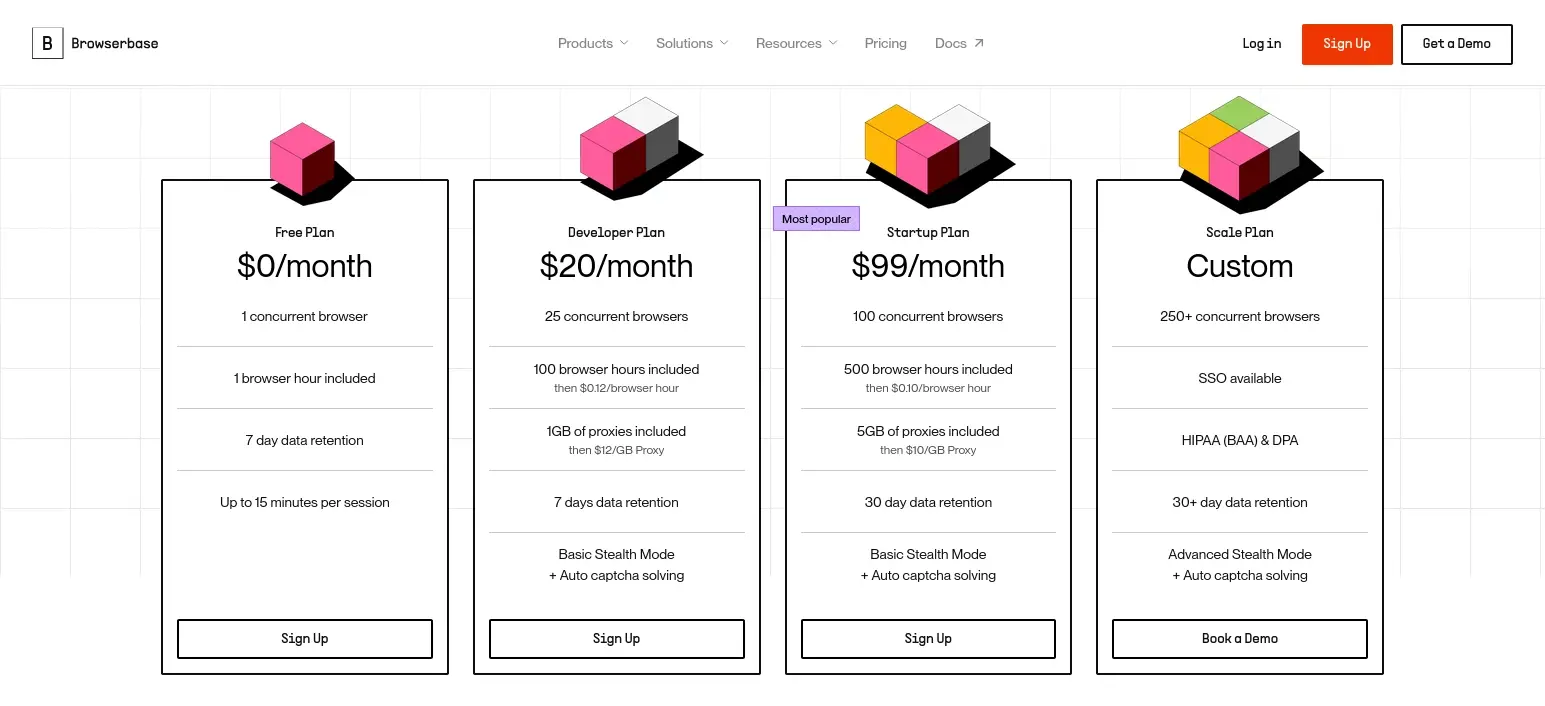The height and width of the screenshot is (706, 1545).
Task: Open the Docs link in navigation
Action: pos(951,43)
